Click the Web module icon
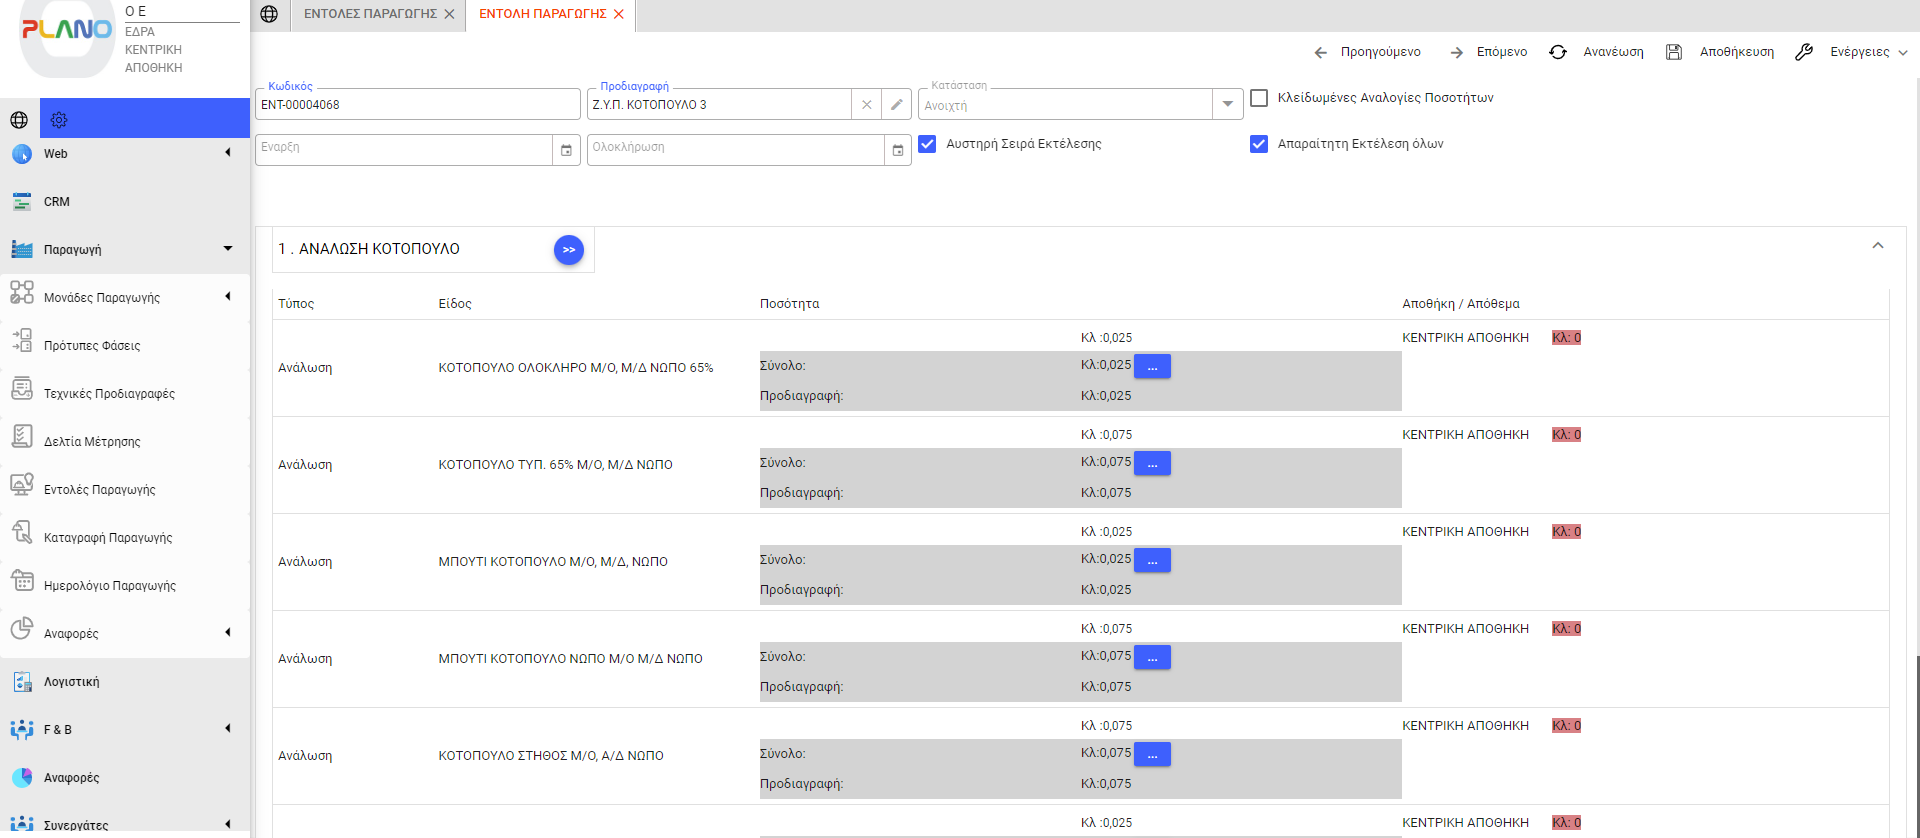 (22, 154)
